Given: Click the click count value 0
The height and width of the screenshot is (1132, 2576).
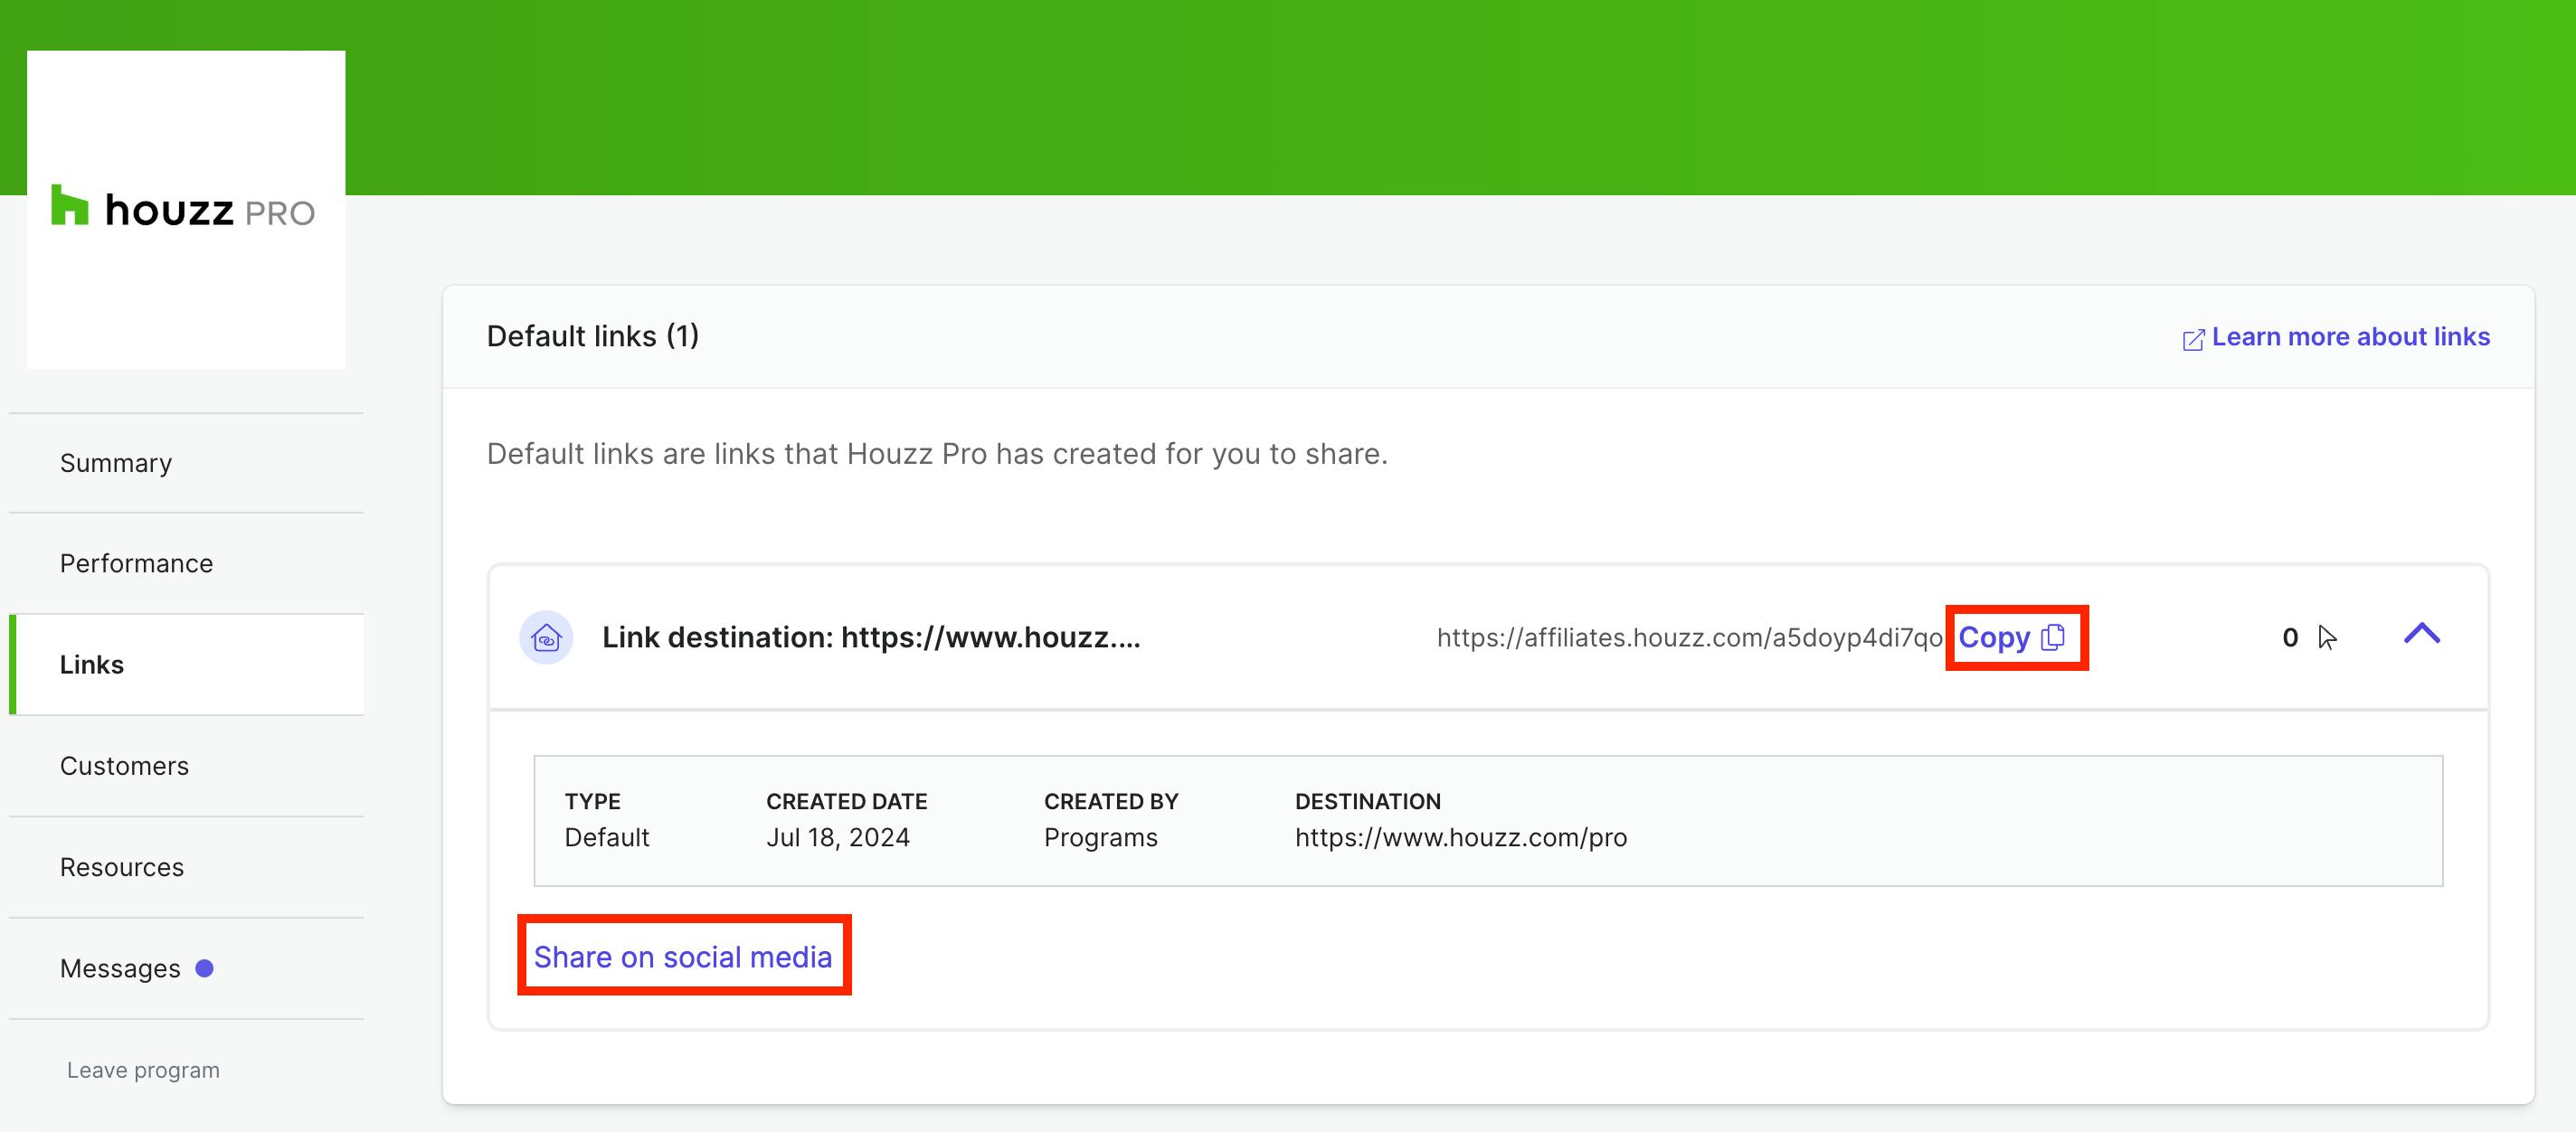Looking at the screenshot, I should click(x=2290, y=637).
